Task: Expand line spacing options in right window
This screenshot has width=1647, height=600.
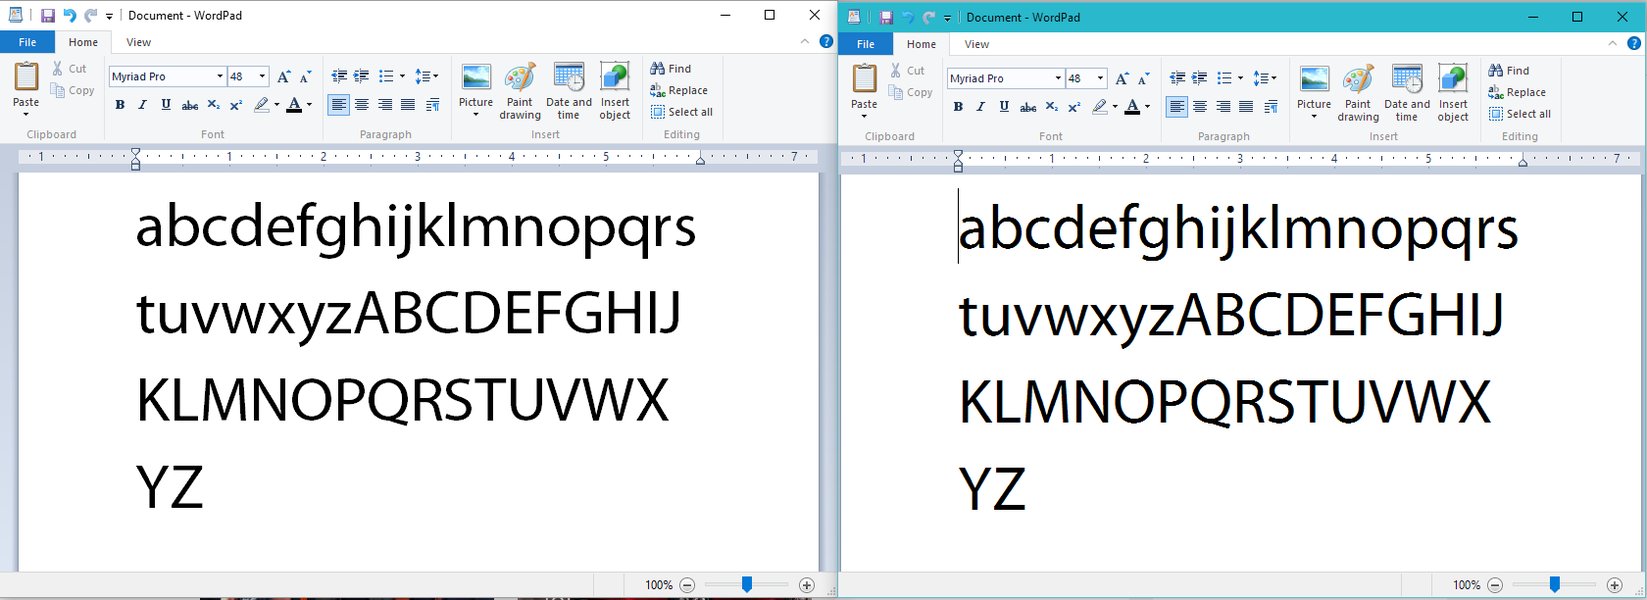Action: (x=1272, y=78)
